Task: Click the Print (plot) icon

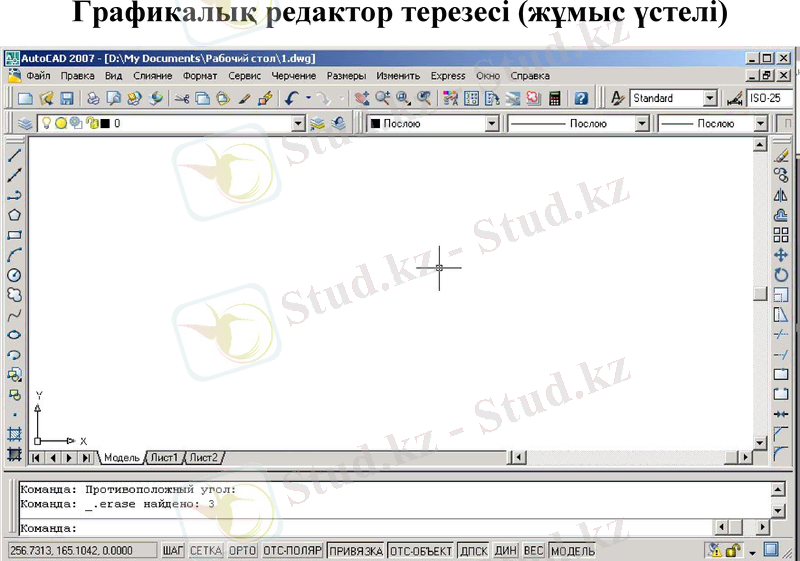Action: pyautogui.click(x=93, y=98)
